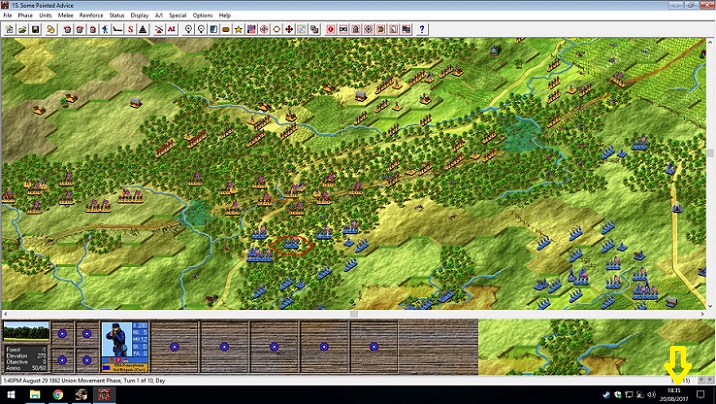Screen dimensions: 716x404
Task: Click the yellow linked rings toolbar icon
Action: [51, 30]
